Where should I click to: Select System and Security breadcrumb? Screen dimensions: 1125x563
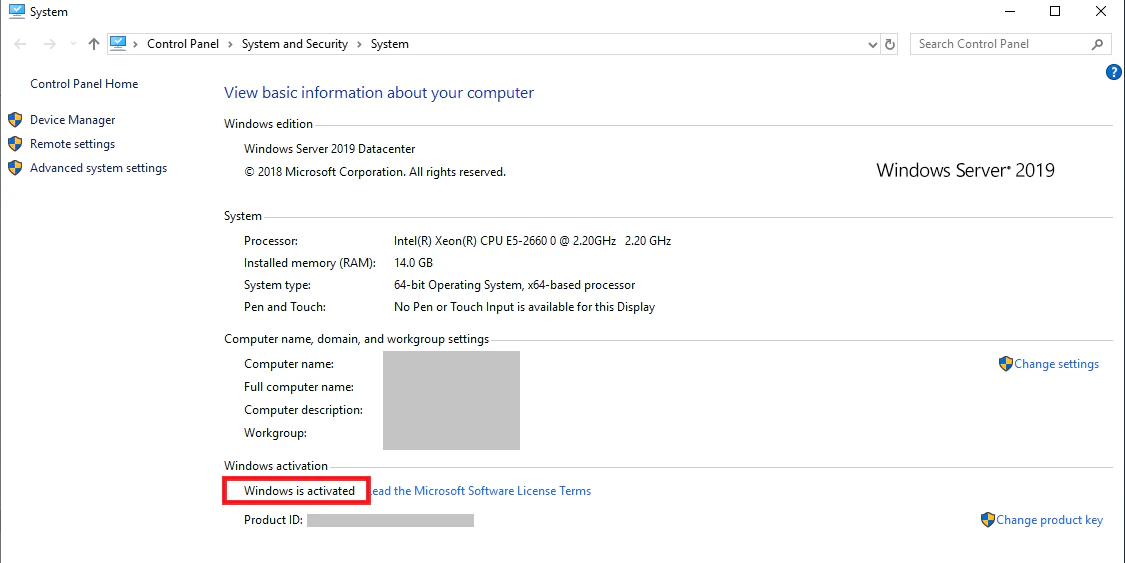(295, 44)
